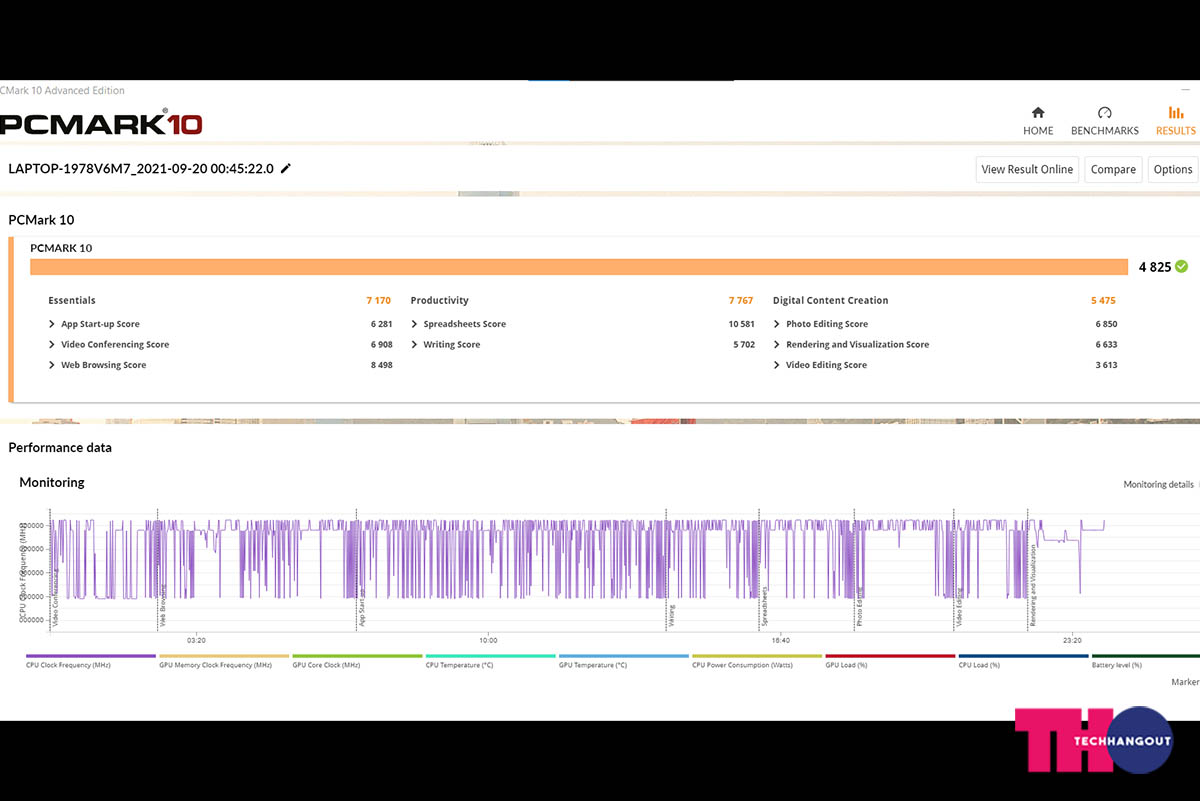Click Video Editing value 3 613
The image size is (1200, 801).
[x=1106, y=365]
